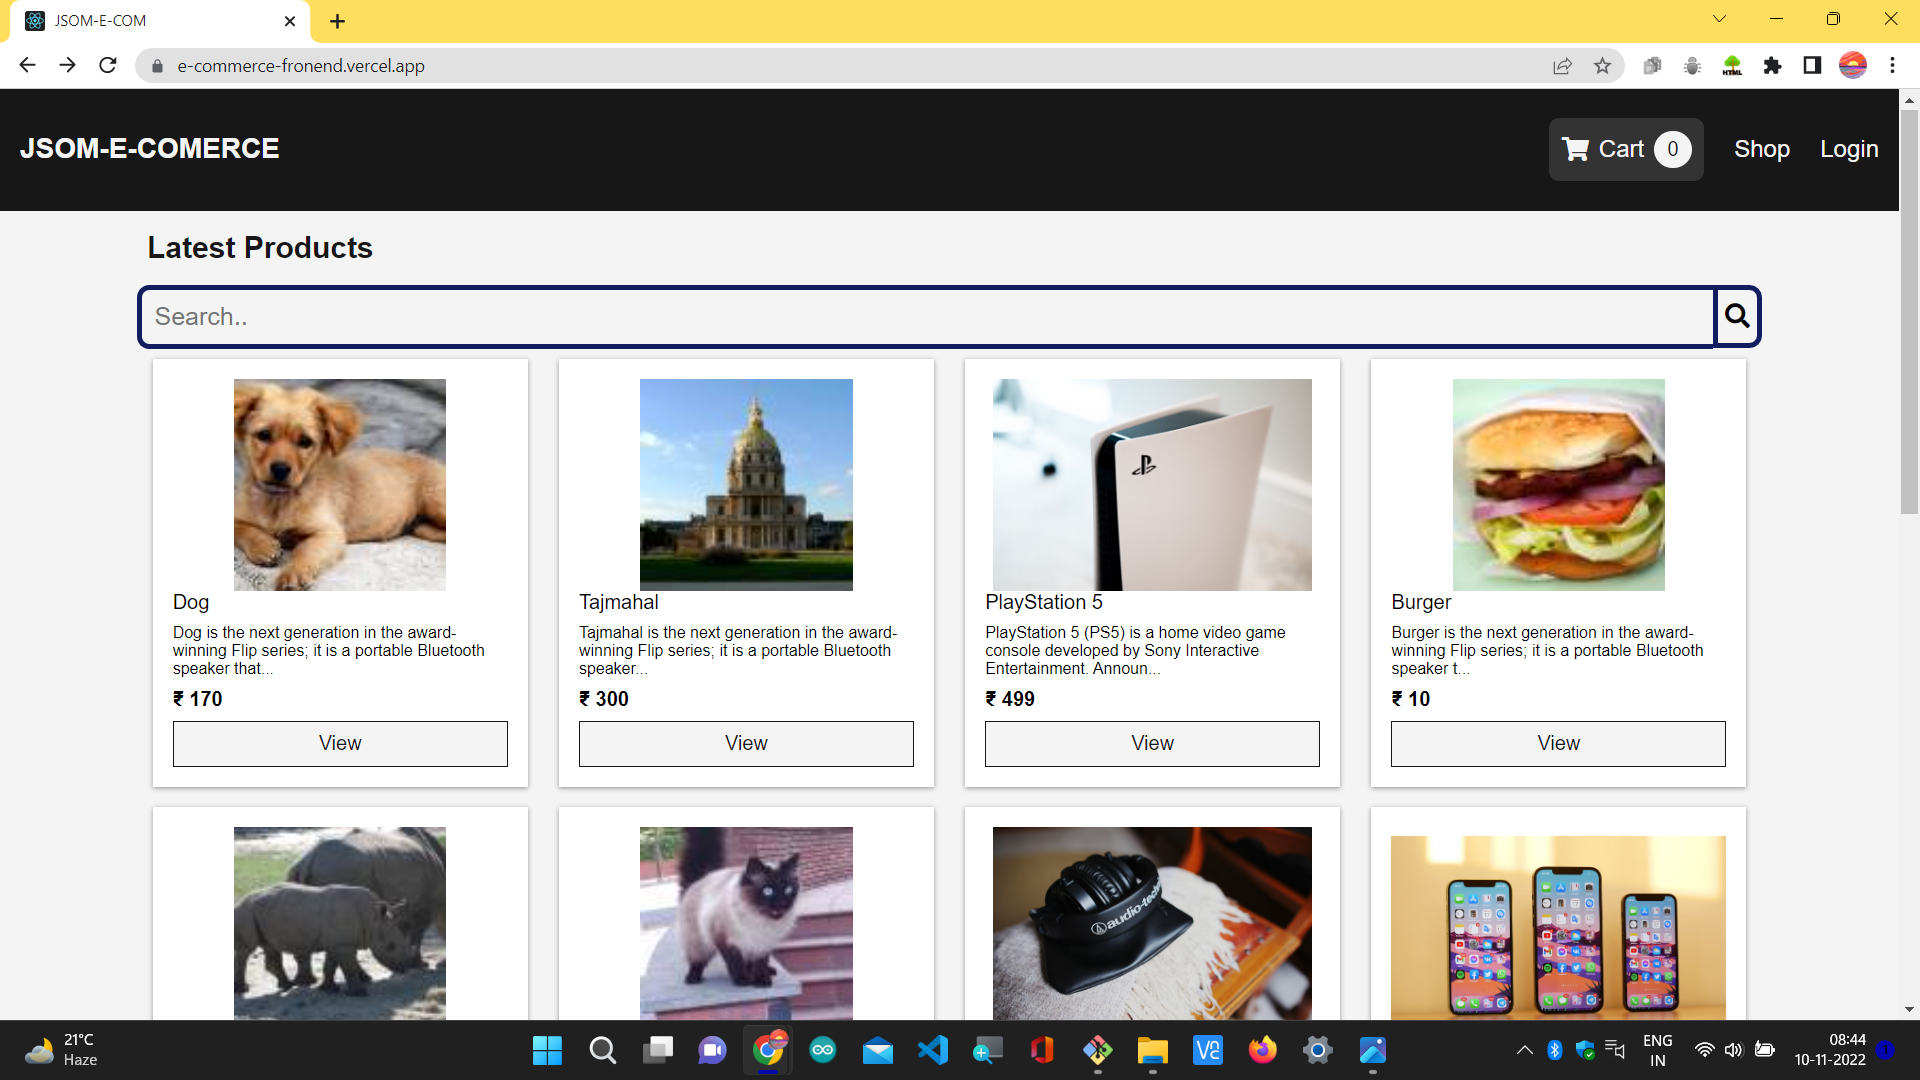Open the Shop menu item
The height and width of the screenshot is (1080, 1920).
(x=1762, y=149)
